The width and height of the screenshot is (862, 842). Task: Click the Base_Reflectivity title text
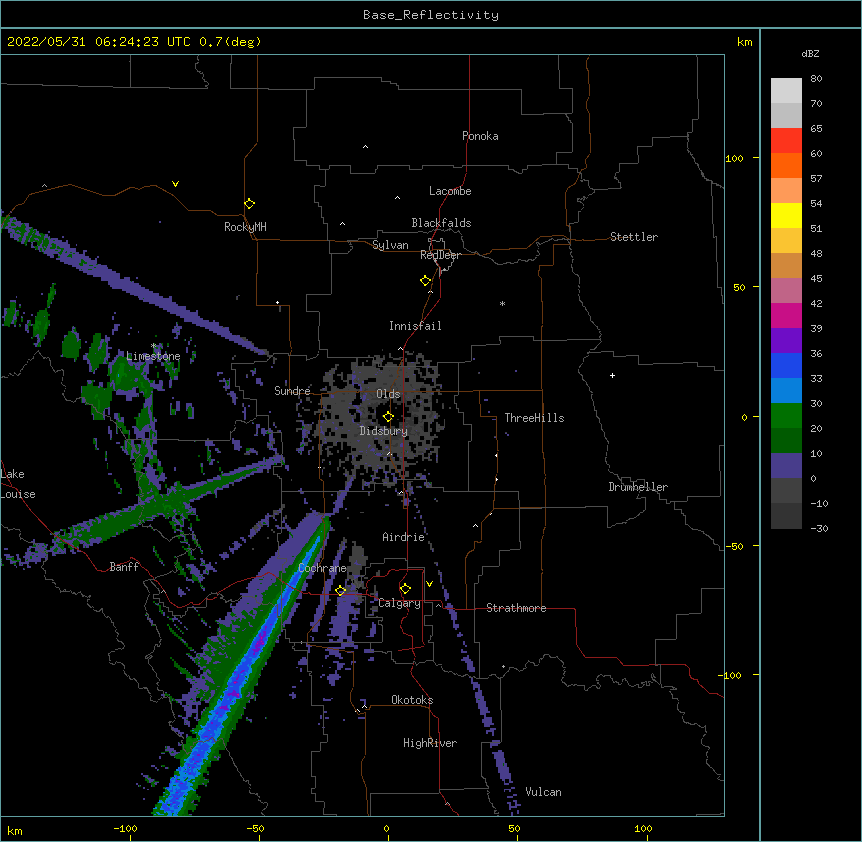431,15
